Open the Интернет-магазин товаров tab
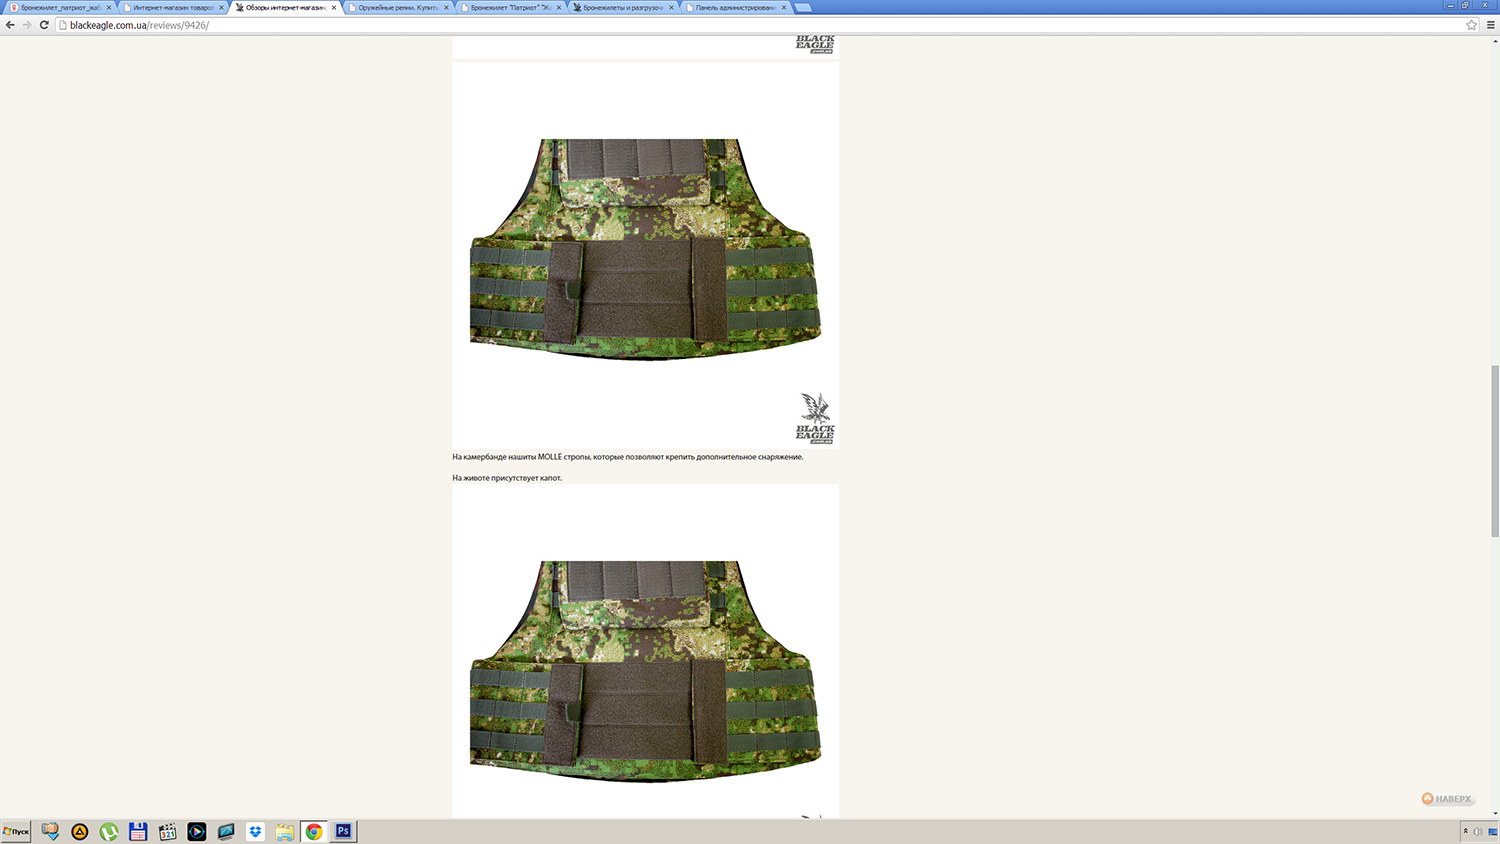The image size is (1500, 844). (172, 7)
